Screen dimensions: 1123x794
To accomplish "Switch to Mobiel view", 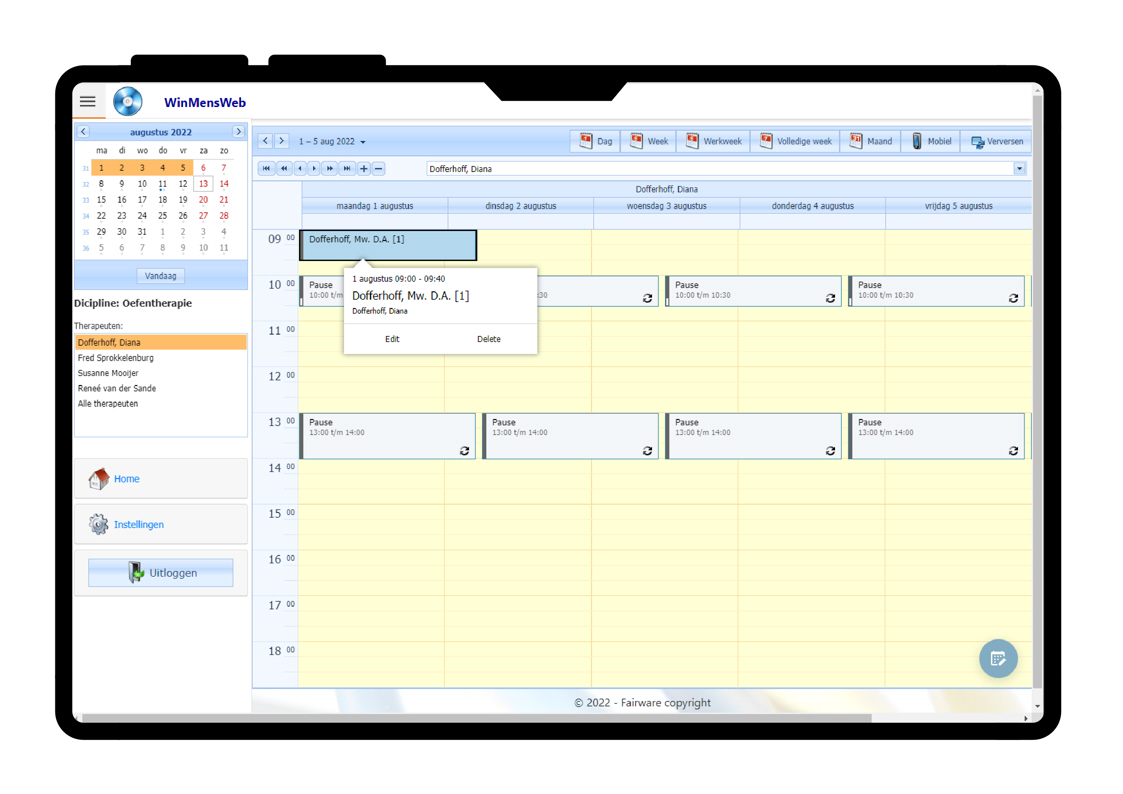I will click(x=931, y=141).
